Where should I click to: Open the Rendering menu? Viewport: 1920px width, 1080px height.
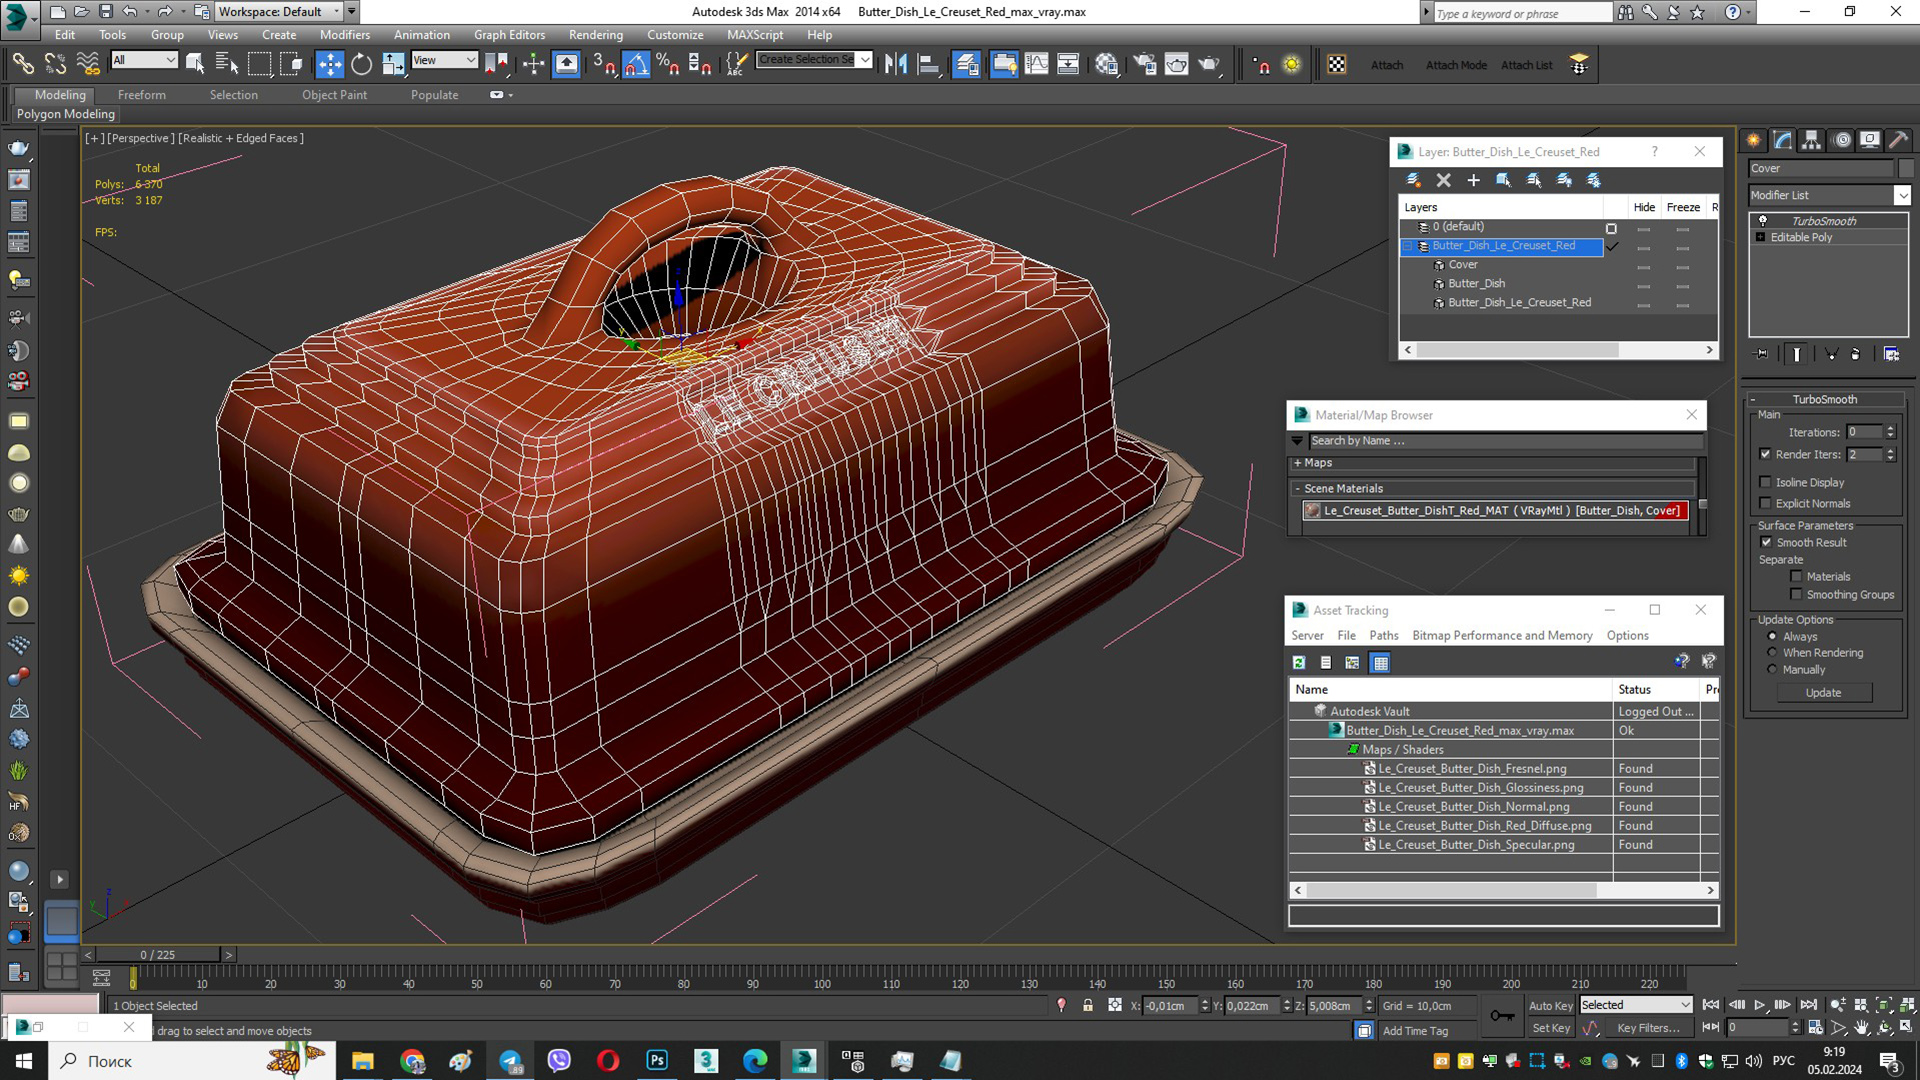pyautogui.click(x=595, y=35)
